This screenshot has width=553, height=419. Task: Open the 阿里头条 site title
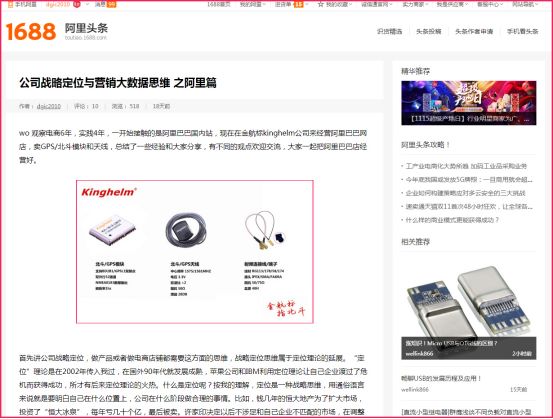coord(86,28)
